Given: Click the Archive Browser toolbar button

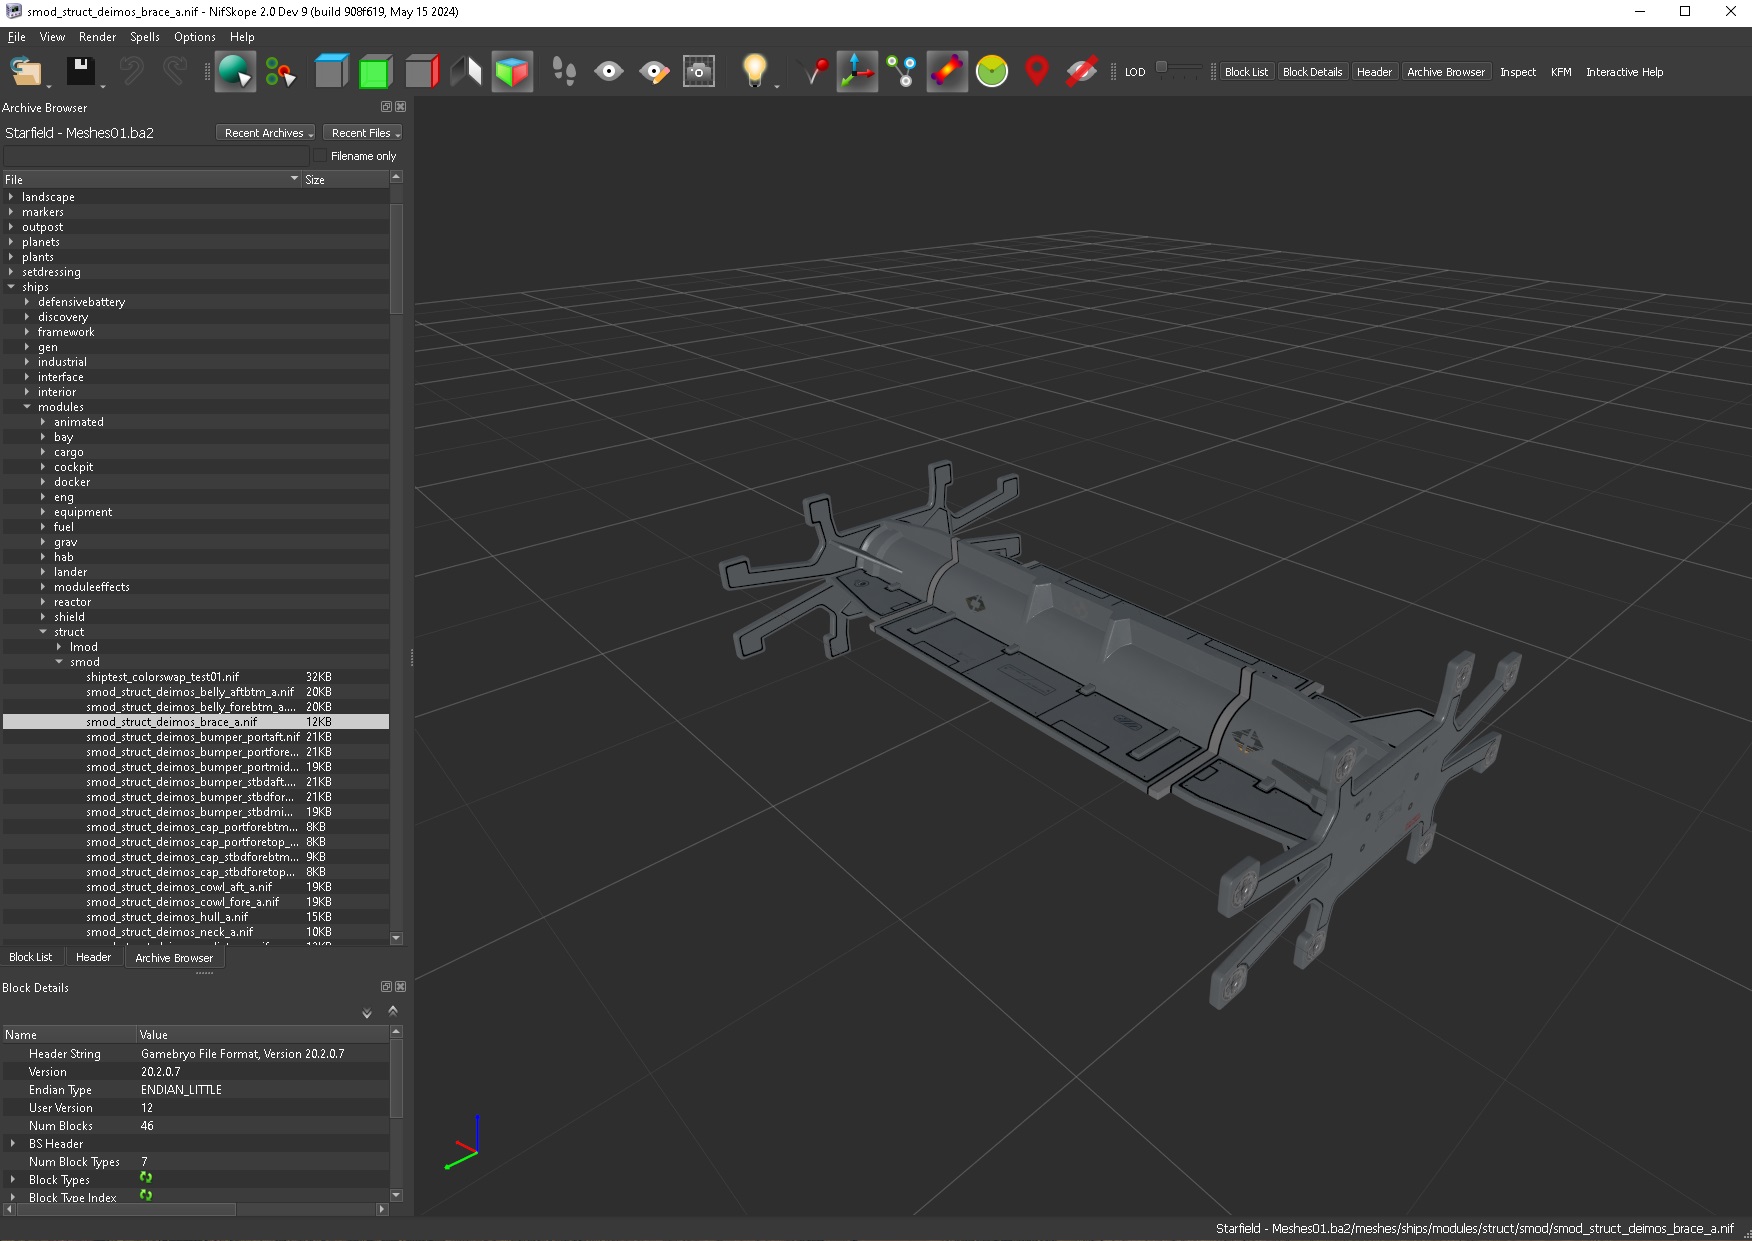Looking at the screenshot, I should [1446, 72].
